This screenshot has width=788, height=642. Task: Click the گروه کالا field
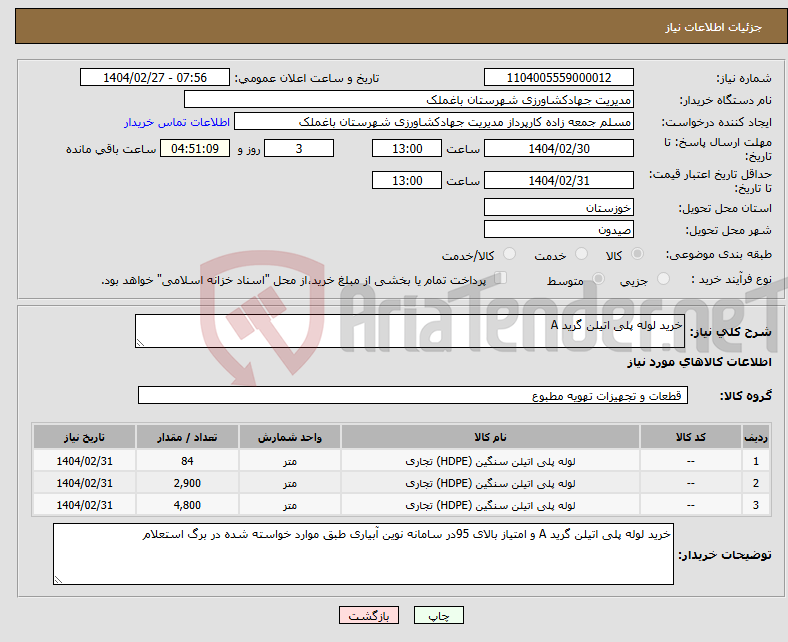point(413,395)
